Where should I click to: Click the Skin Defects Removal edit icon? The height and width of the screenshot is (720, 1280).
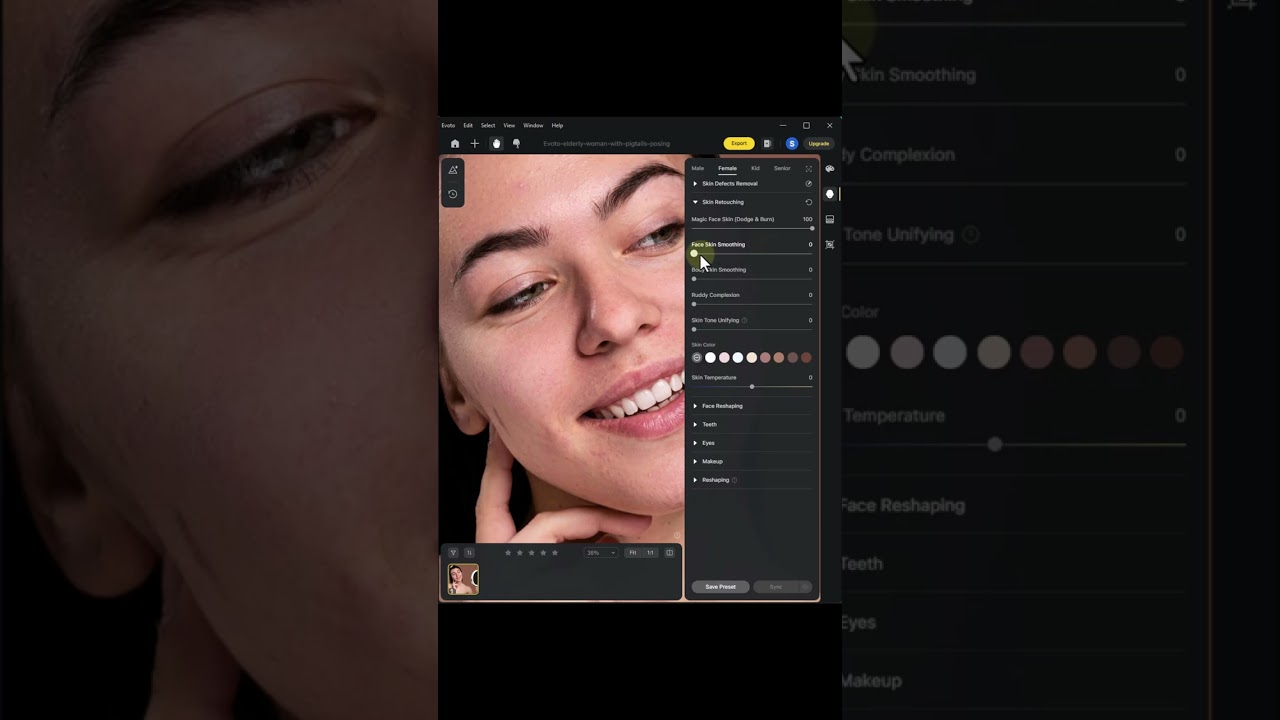point(809,184)
